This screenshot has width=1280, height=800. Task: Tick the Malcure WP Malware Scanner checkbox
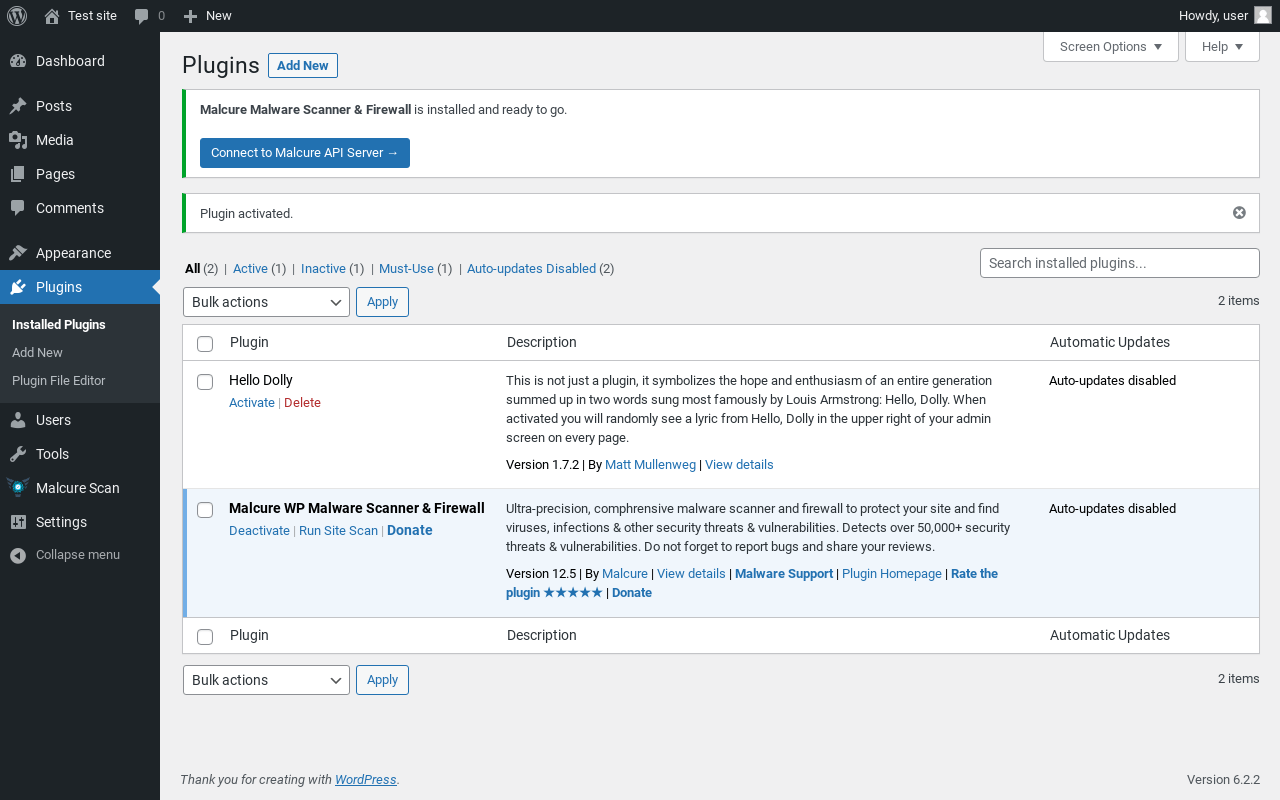point(205,510)
